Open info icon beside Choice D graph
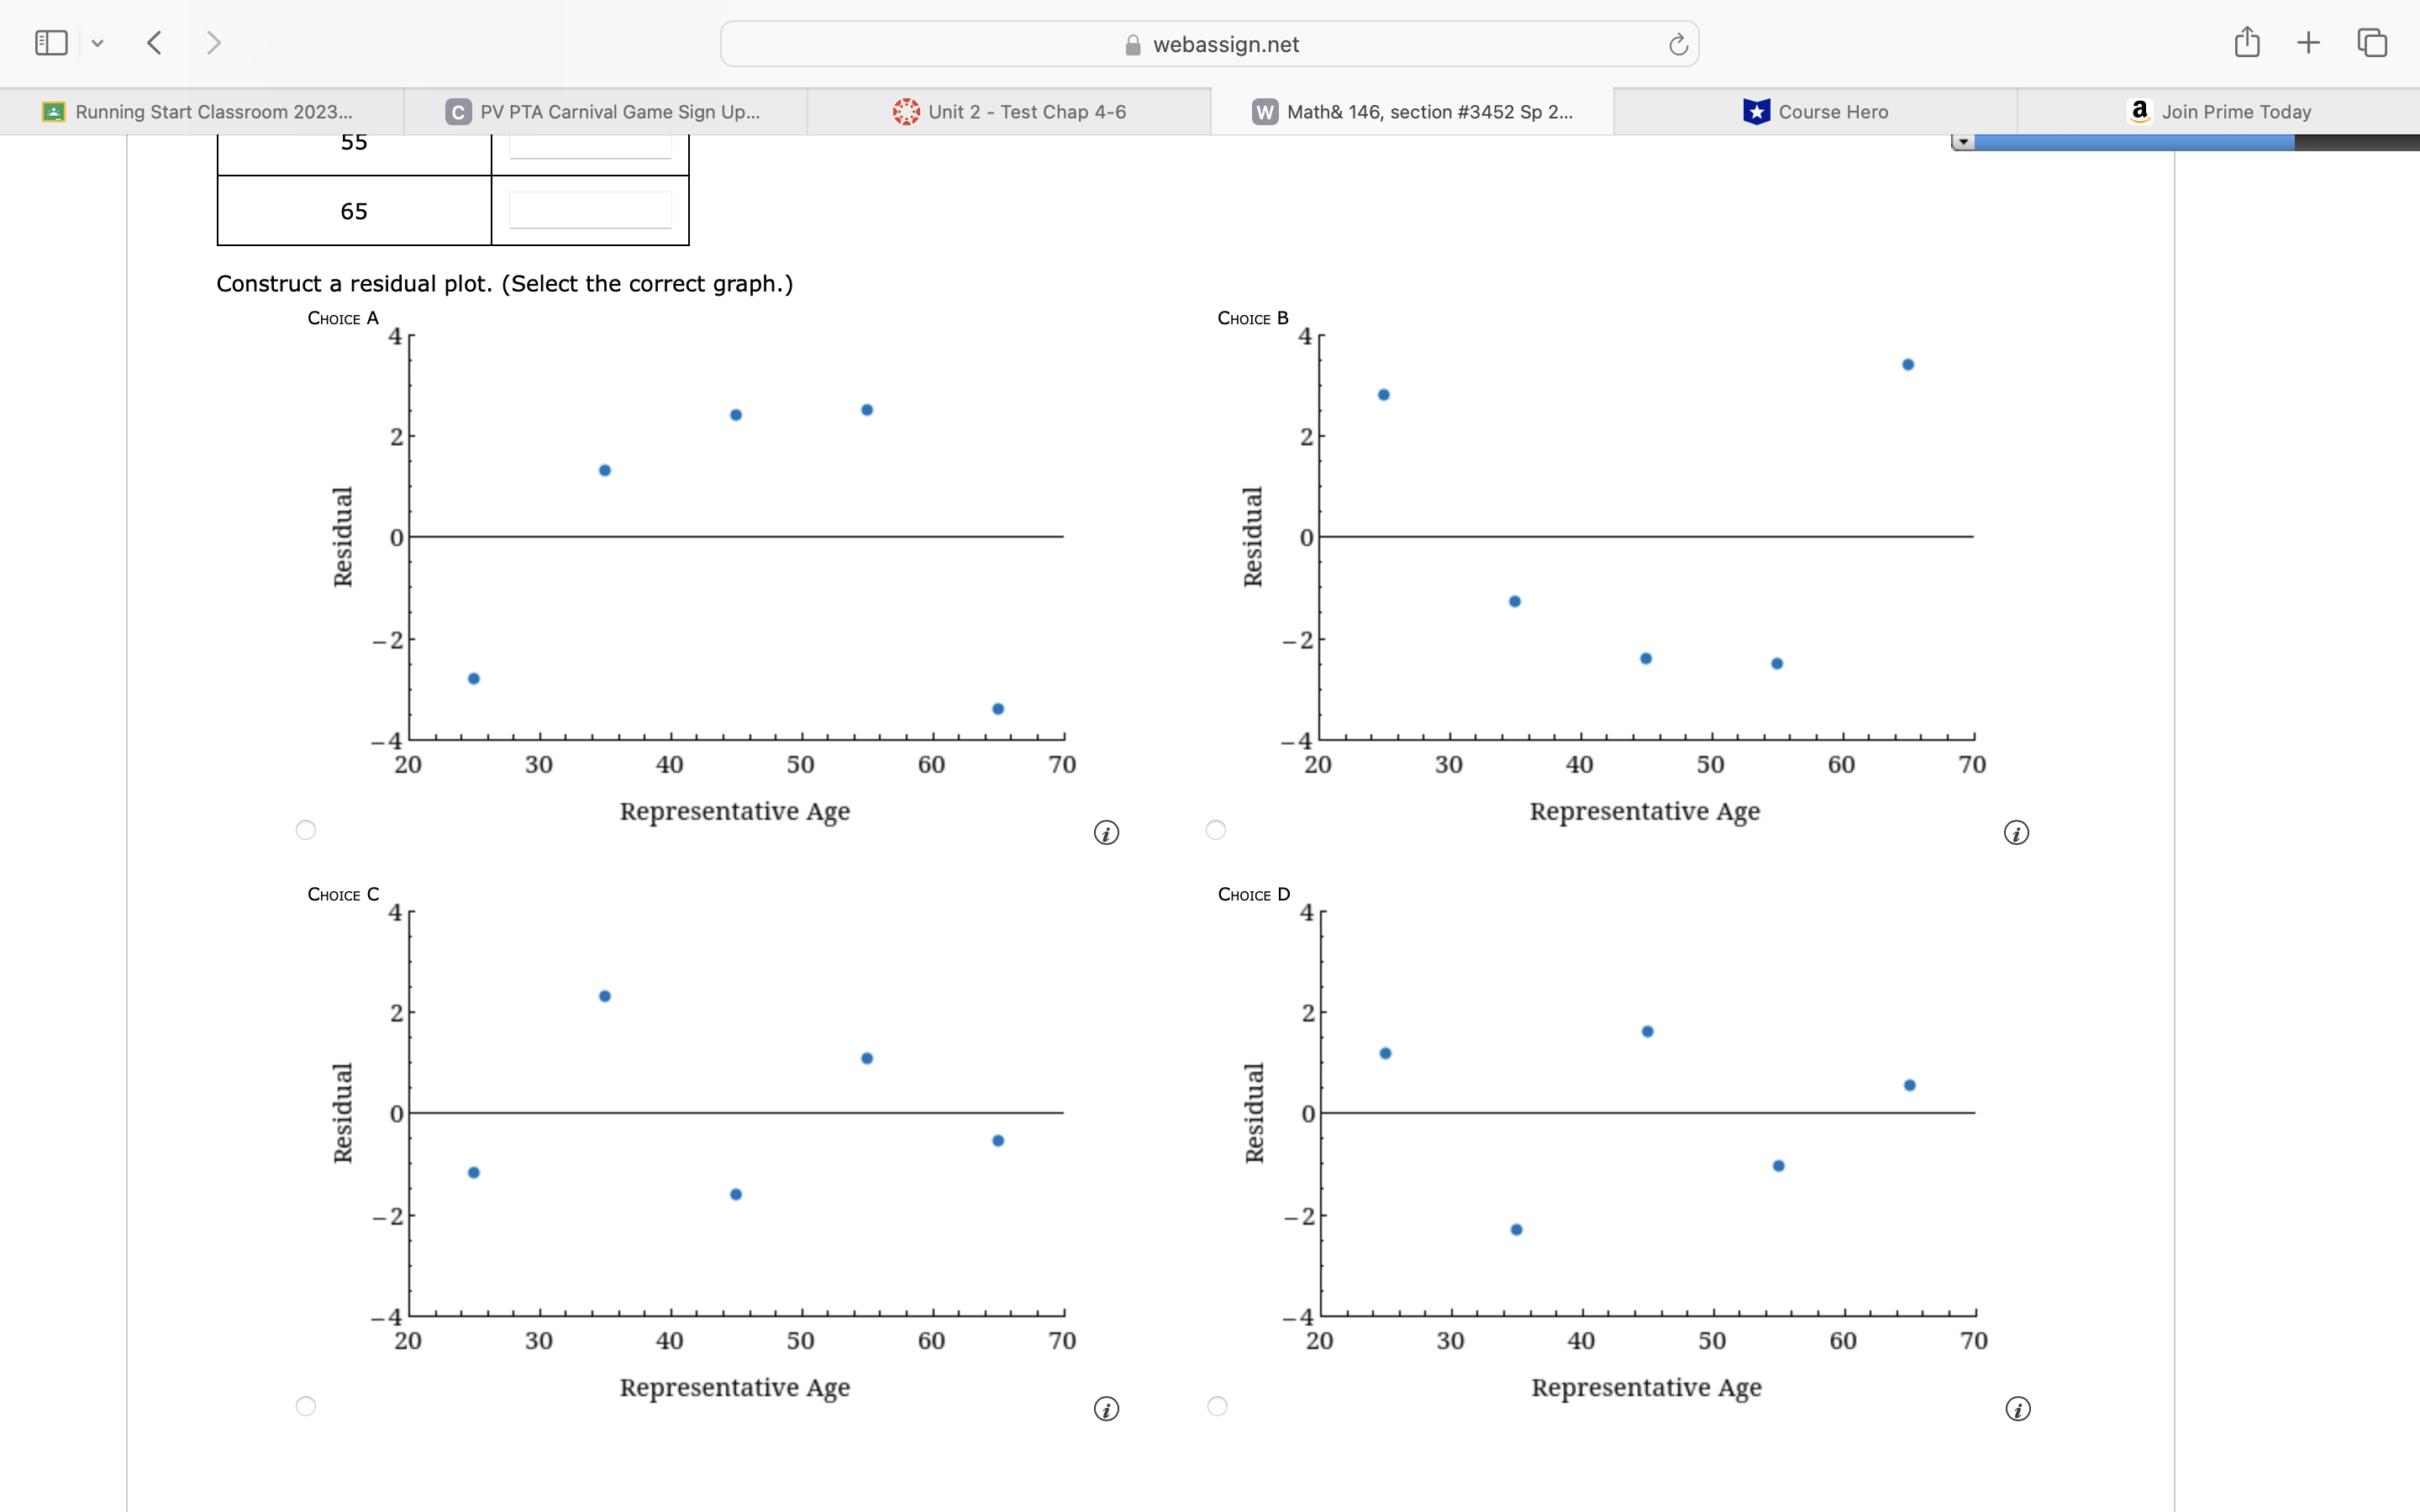This screenshot has width=2420, height=1512. (2017, 1409)
